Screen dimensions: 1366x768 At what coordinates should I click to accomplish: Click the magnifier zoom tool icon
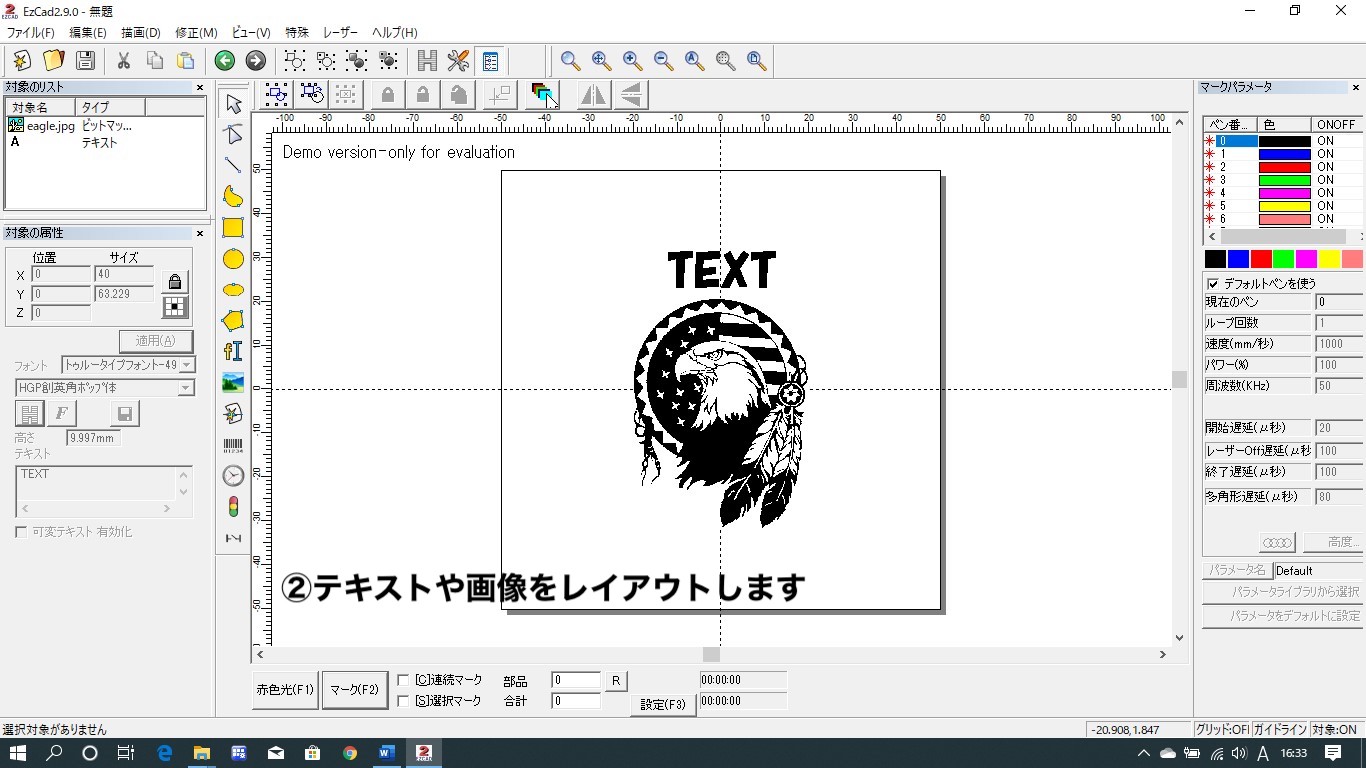coord(570,61)
